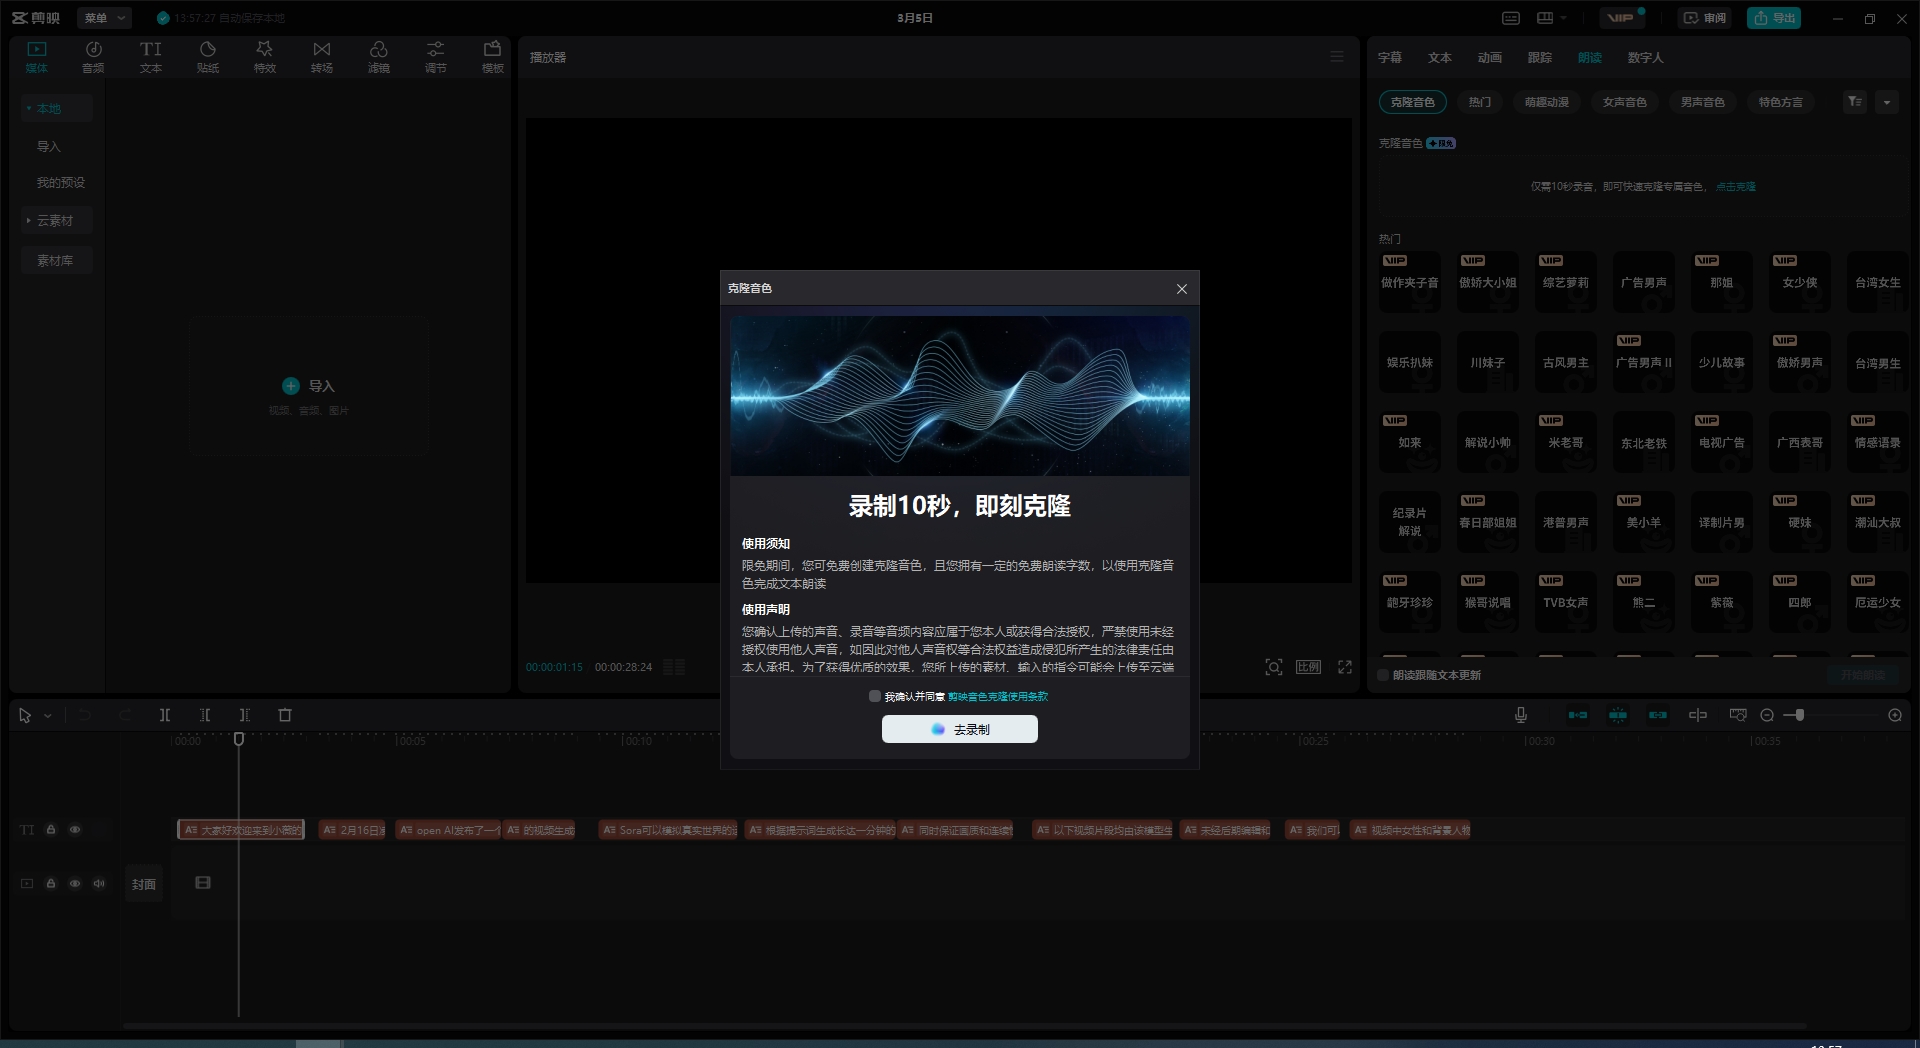Click the timeline ruler zoom-fit icon
Screen dimensions: 1920x1048
[1738, 715]
